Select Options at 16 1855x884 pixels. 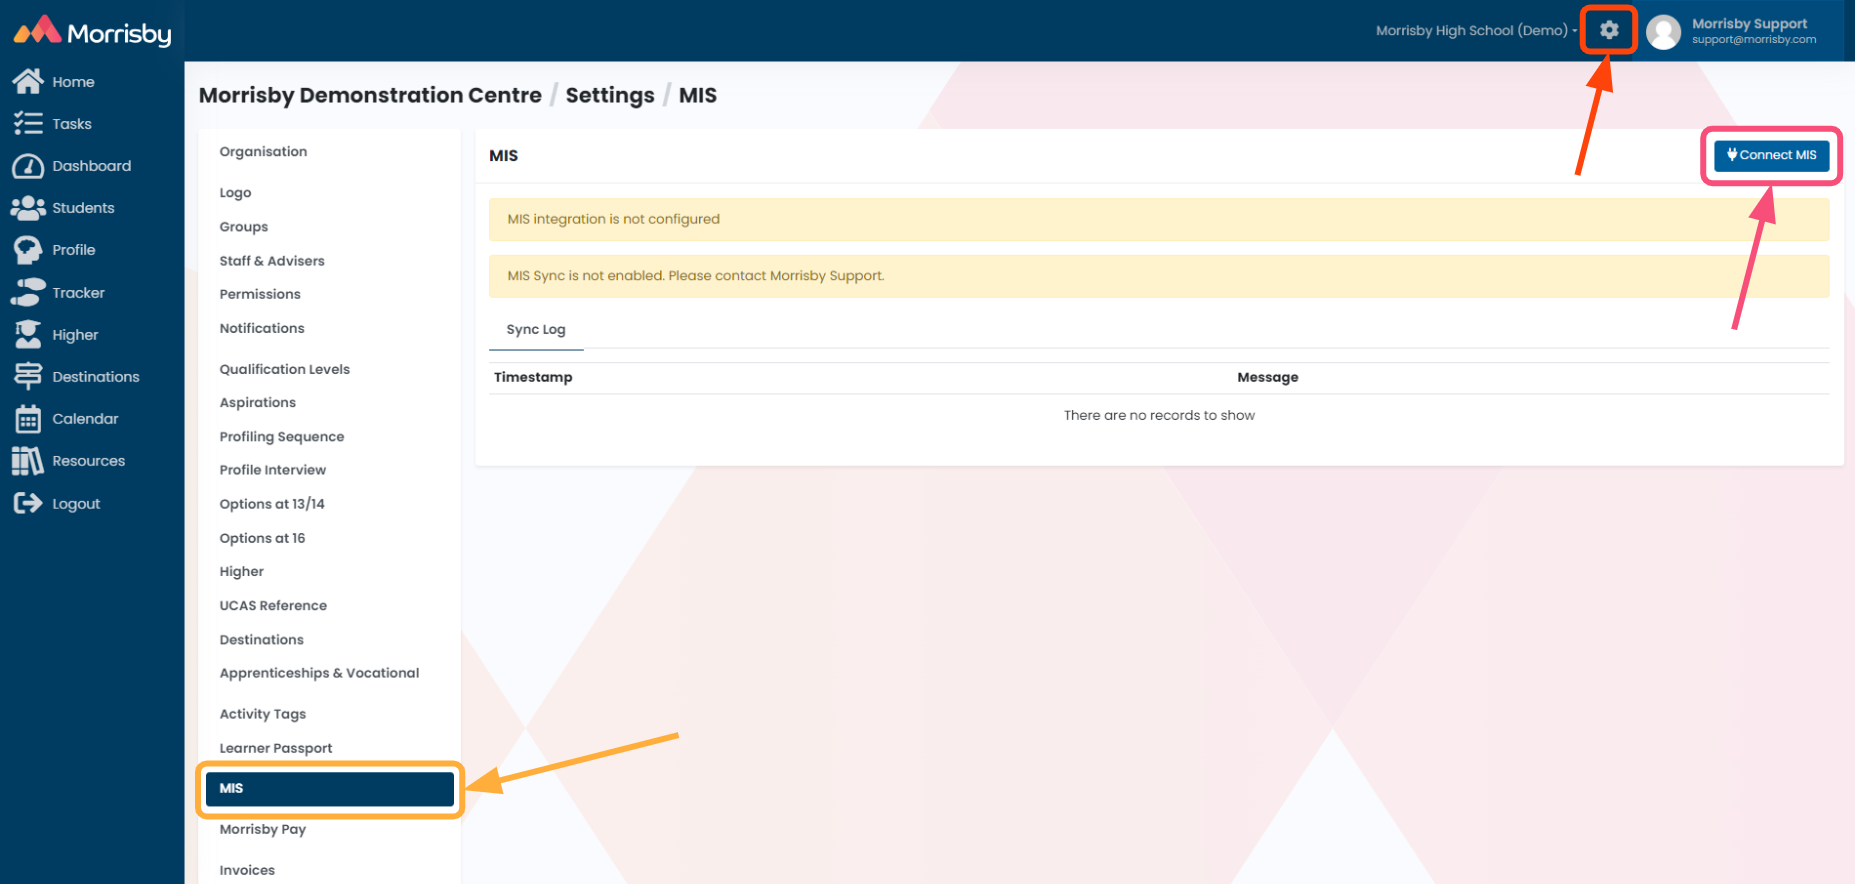coord(262,538)
